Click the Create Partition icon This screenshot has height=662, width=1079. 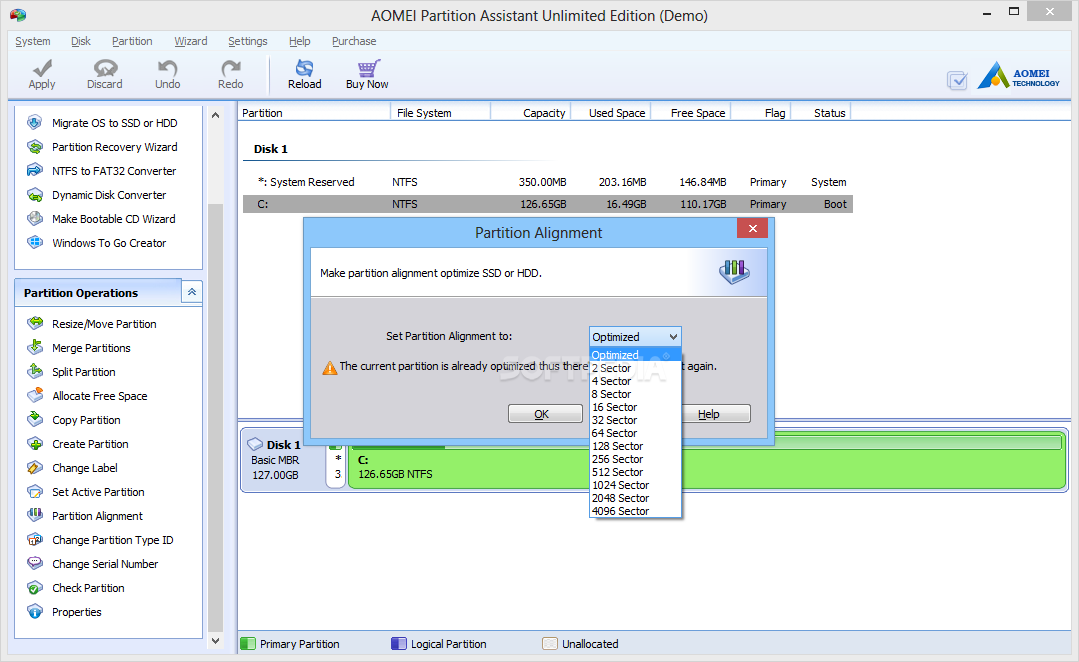[34, 443]
